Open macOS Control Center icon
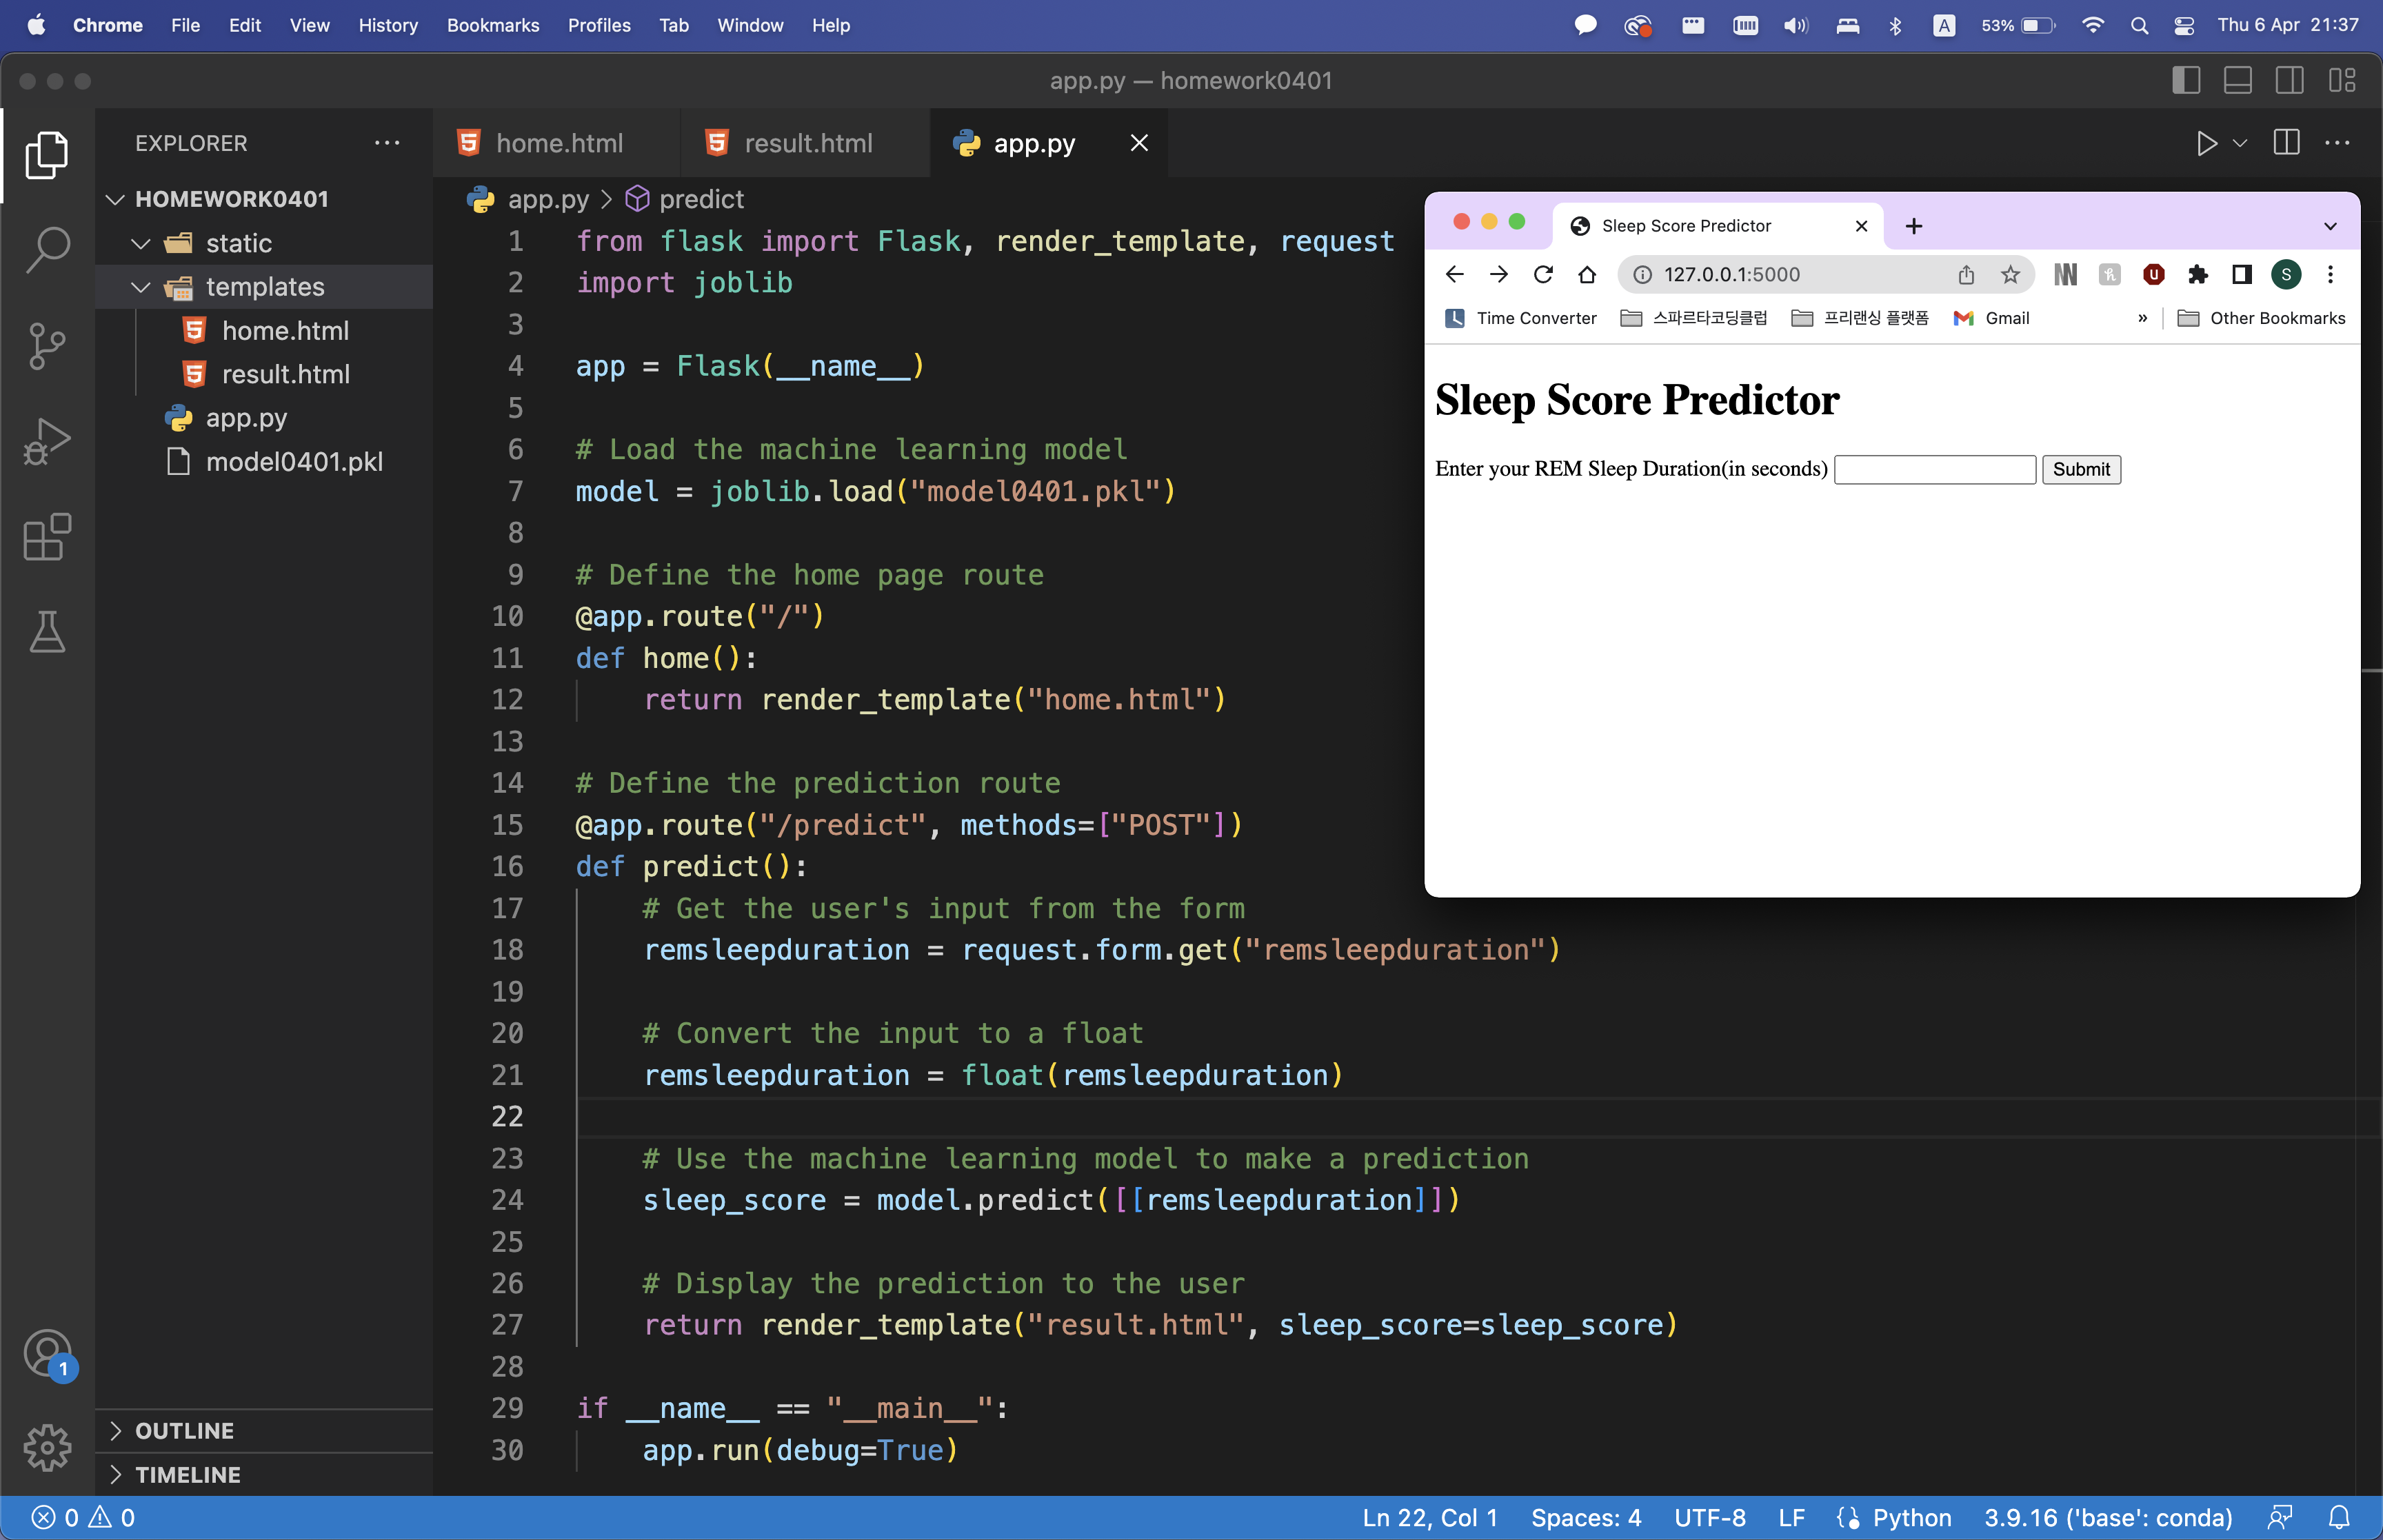The image size is (2383, 1540). (2184, 25)
